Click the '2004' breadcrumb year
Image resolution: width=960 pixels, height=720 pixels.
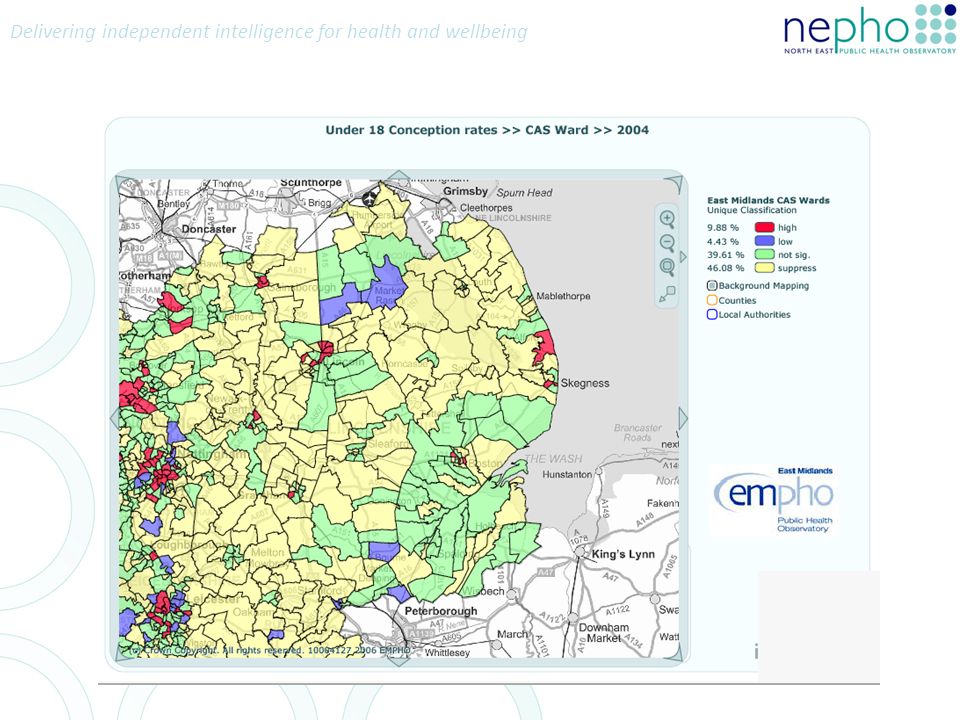tap(632, 130)
